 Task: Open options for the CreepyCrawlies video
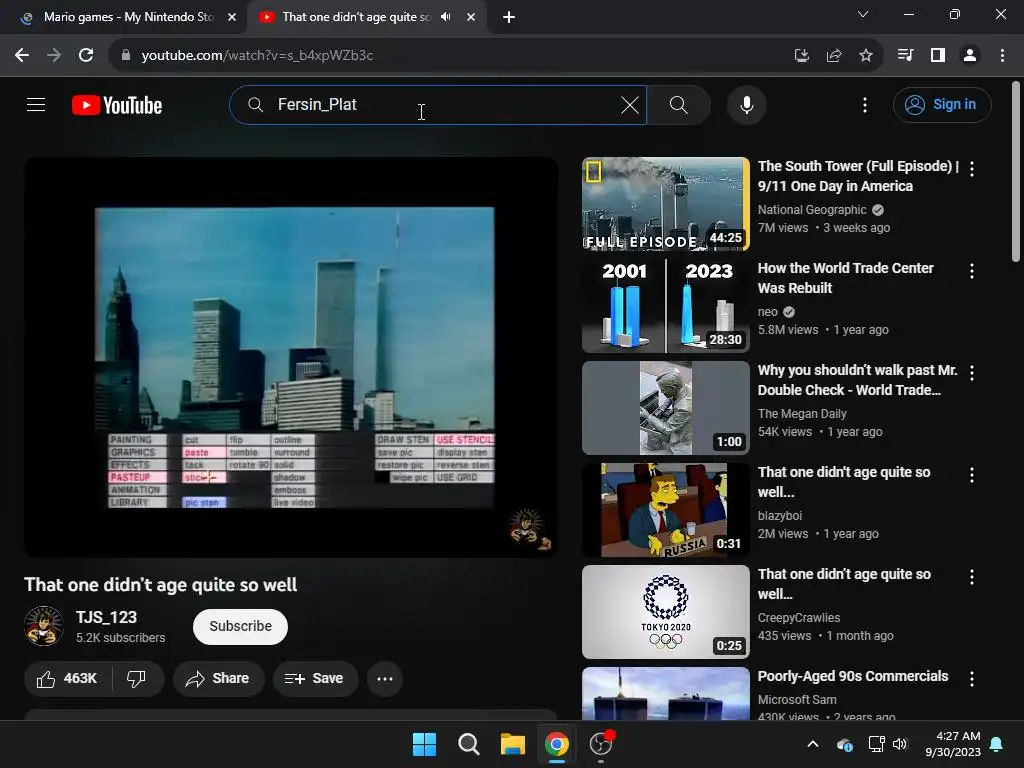click(972, 577)
